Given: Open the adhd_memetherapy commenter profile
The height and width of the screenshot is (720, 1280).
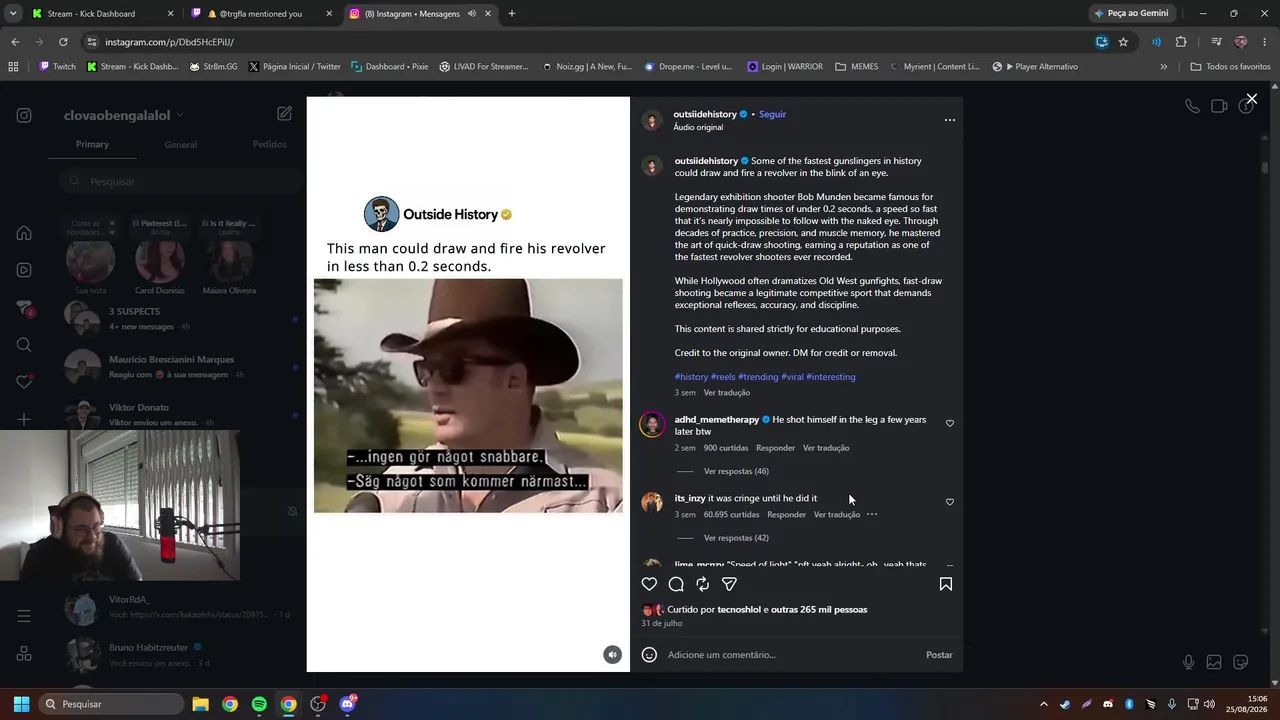Looking at the screenshot, I should [x=716, y=420].
